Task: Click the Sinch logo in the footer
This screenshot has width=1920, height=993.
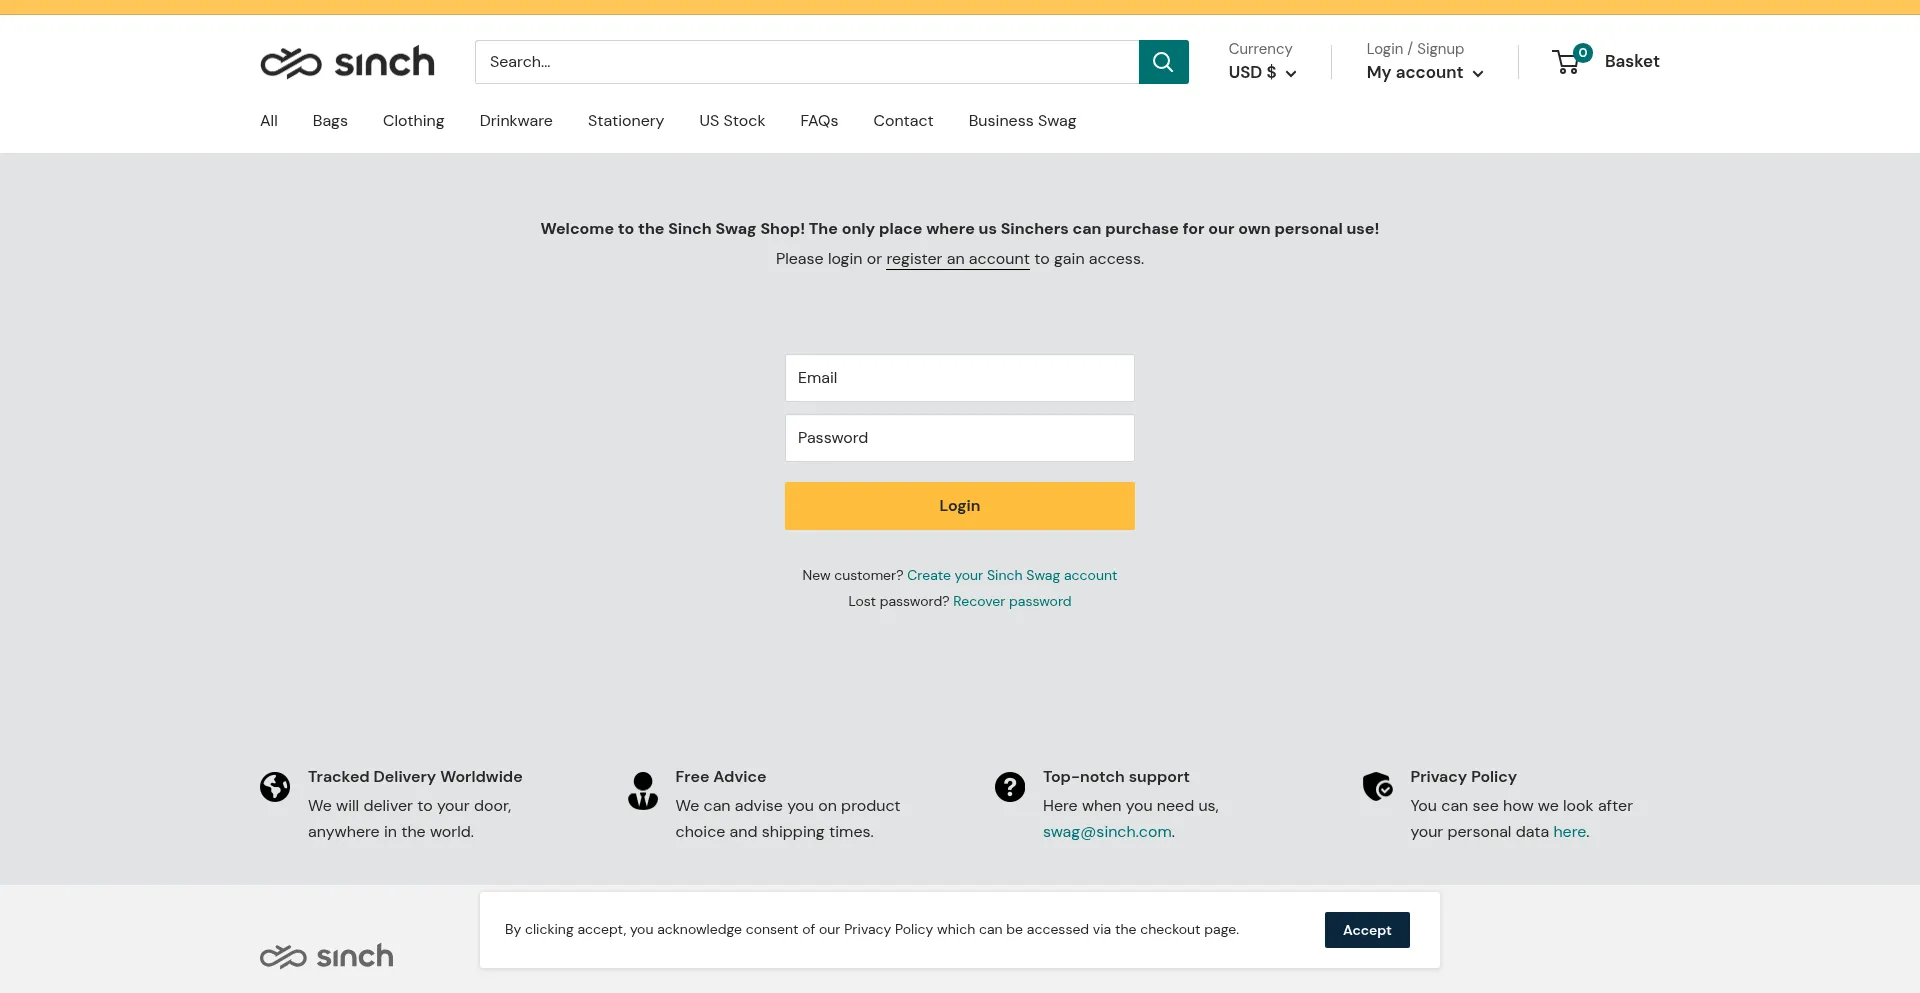Action: pos(326,956)
